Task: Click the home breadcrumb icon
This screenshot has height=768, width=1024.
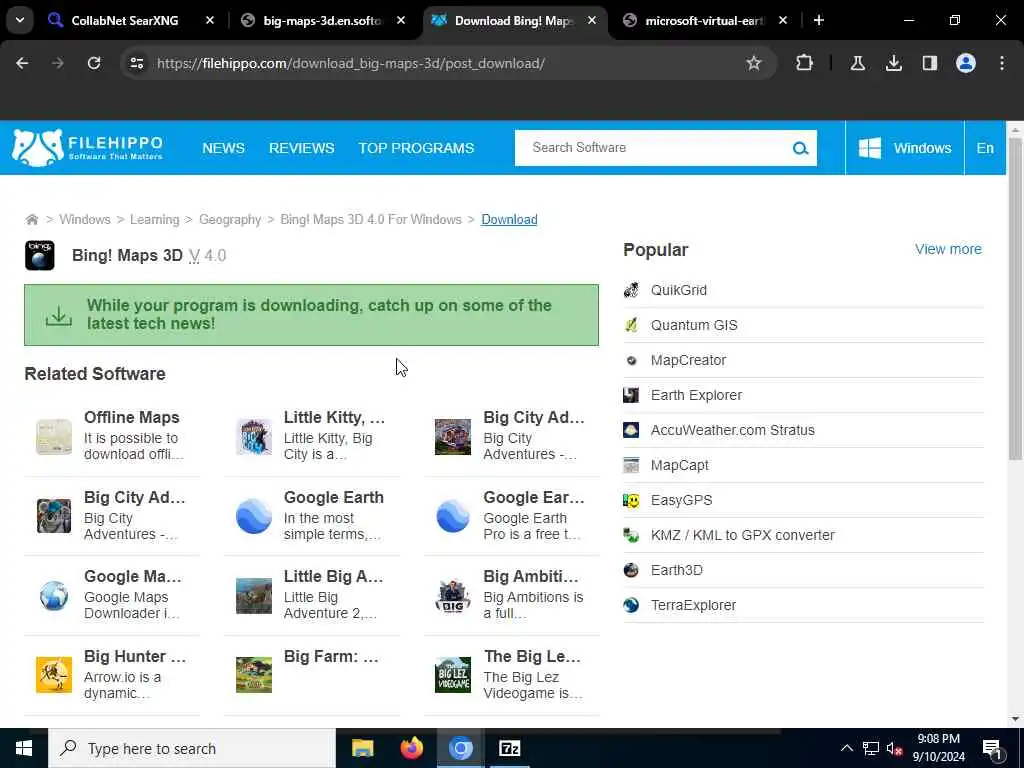Action: pos(31,219)
